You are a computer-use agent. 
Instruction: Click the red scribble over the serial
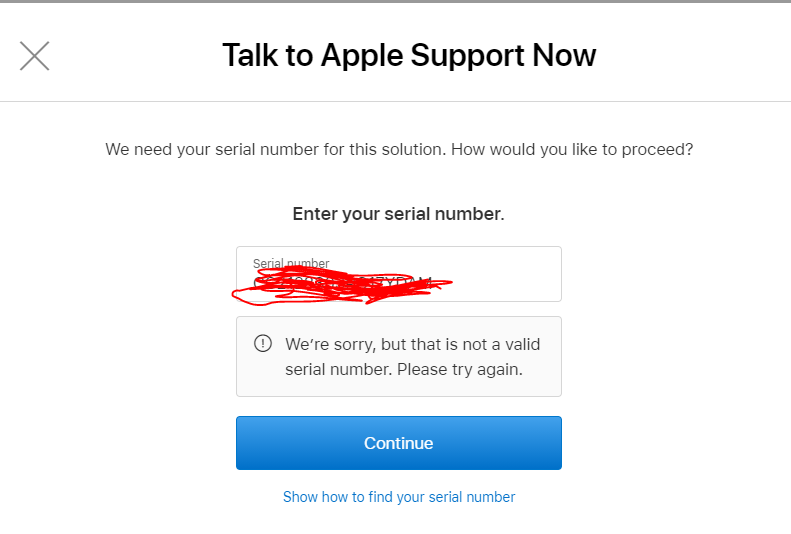point(341,286)
